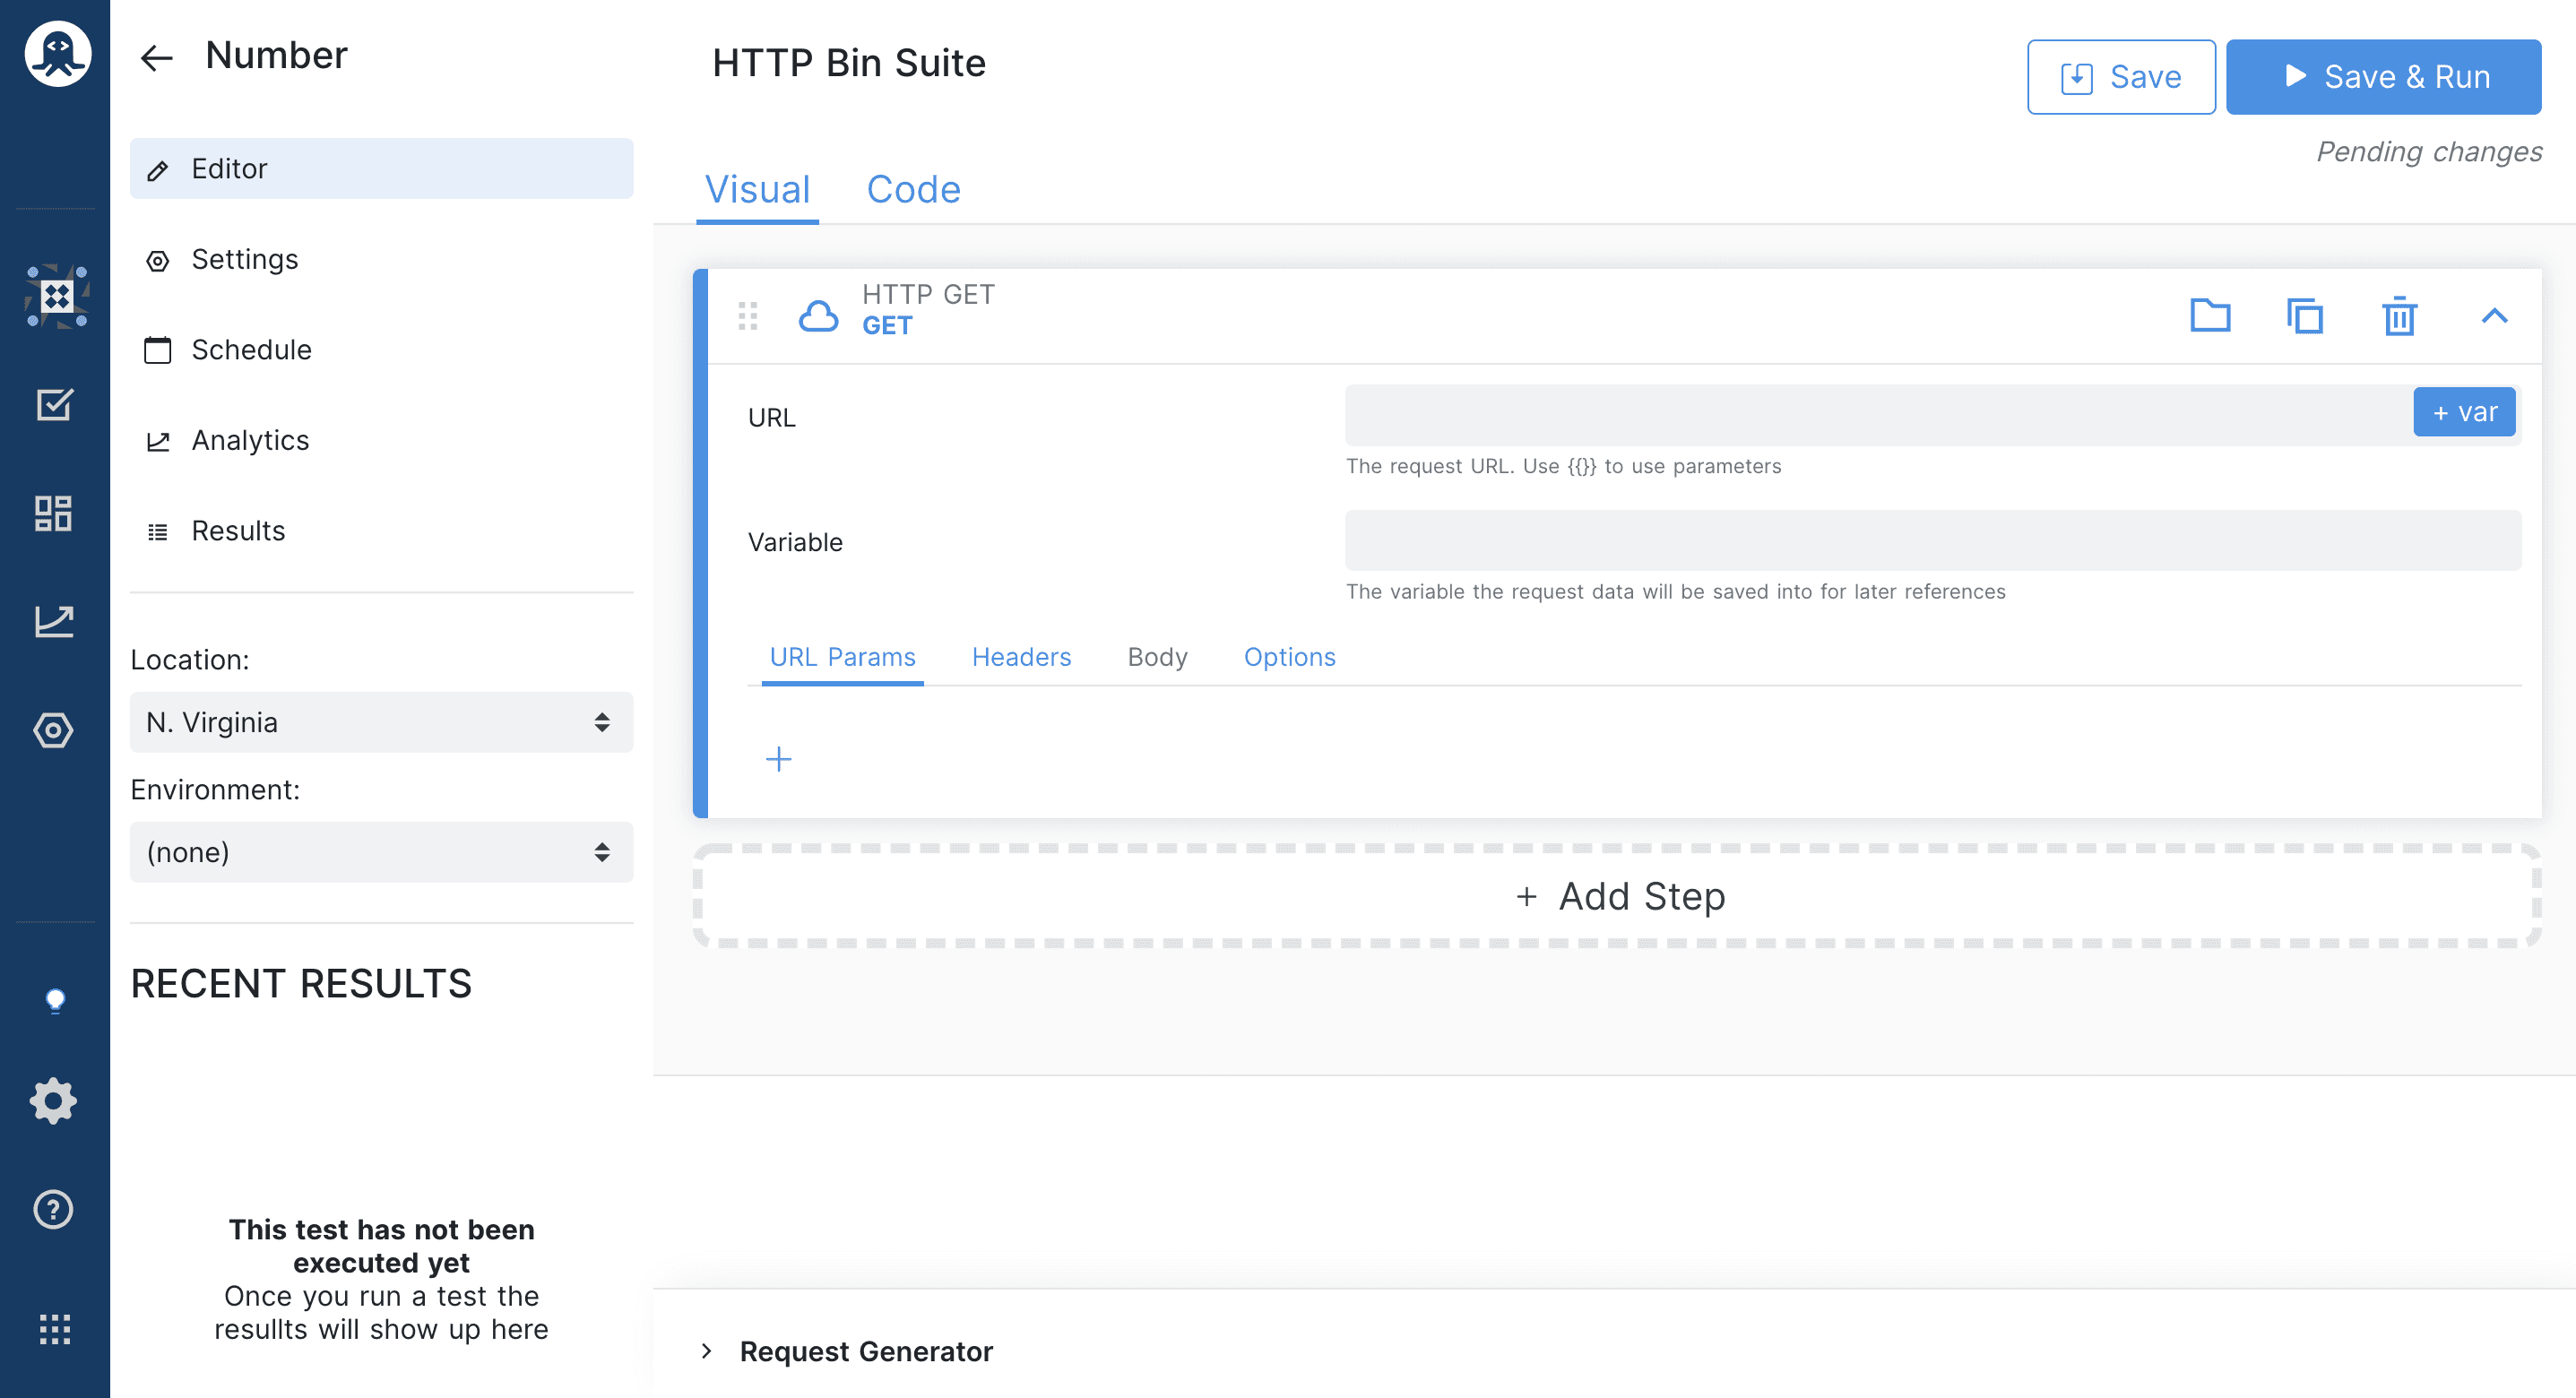2576x1398 pixels.
Task: Collapse the HTTP GET step with chevron
Action: click(2494, 316)
